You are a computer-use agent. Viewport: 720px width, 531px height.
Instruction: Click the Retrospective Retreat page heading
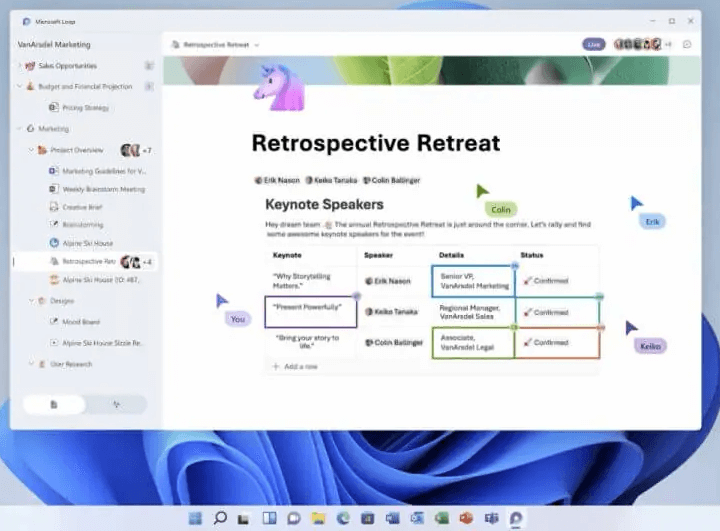[x=376, y=143]
